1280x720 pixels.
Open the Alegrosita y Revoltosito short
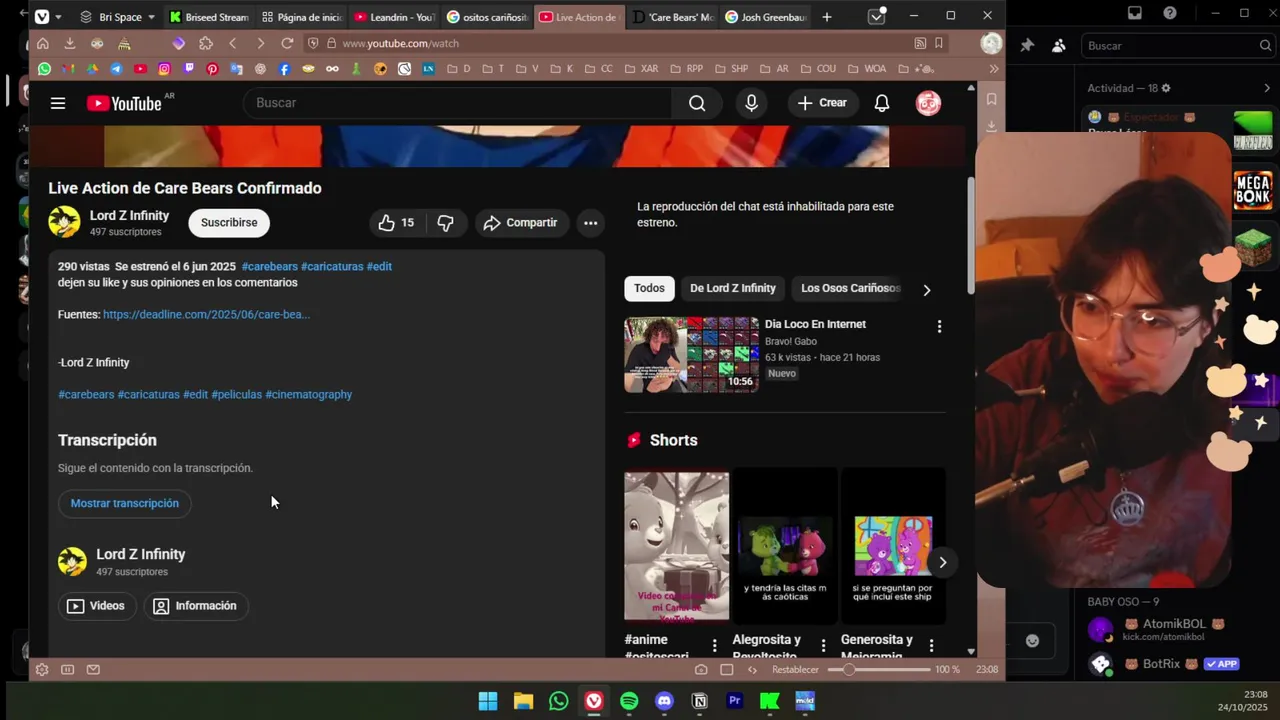tap(785, 546)
